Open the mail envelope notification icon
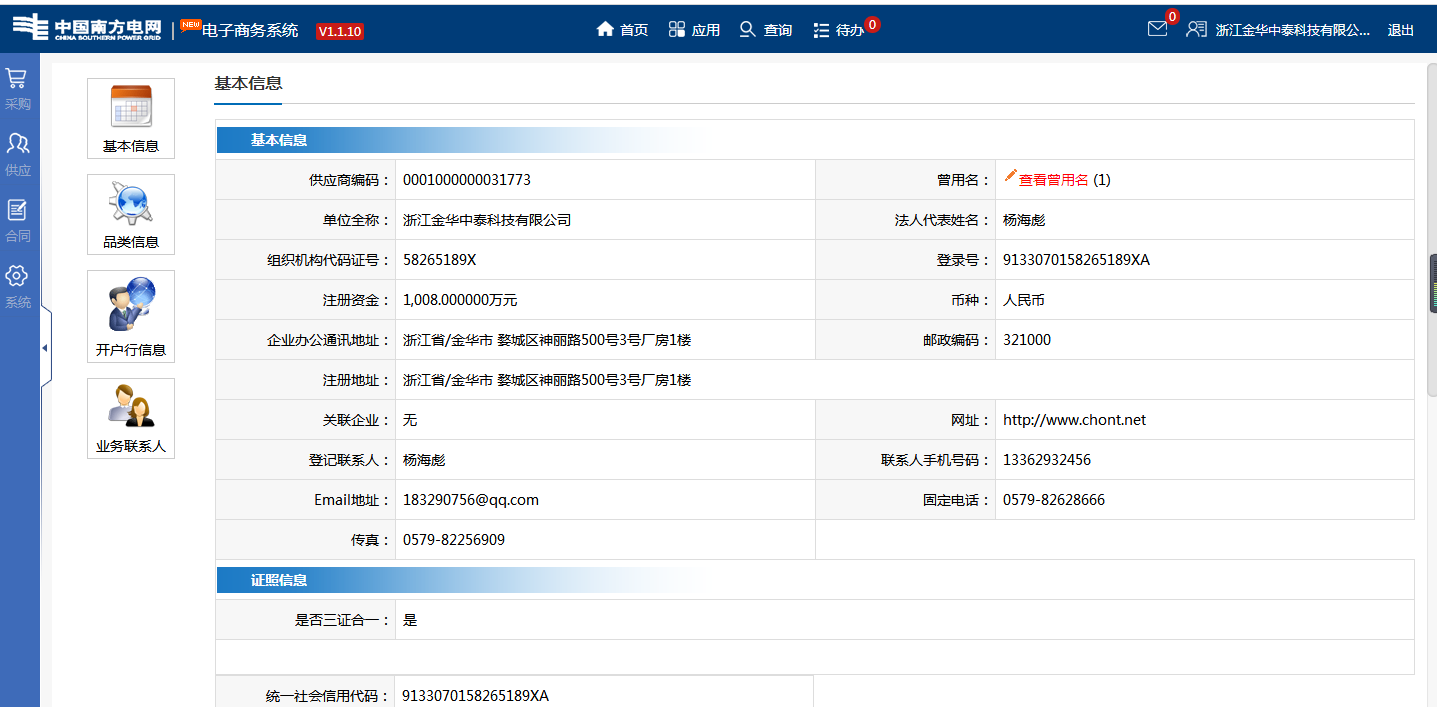1437x707 pixels. click(1157, 29)
